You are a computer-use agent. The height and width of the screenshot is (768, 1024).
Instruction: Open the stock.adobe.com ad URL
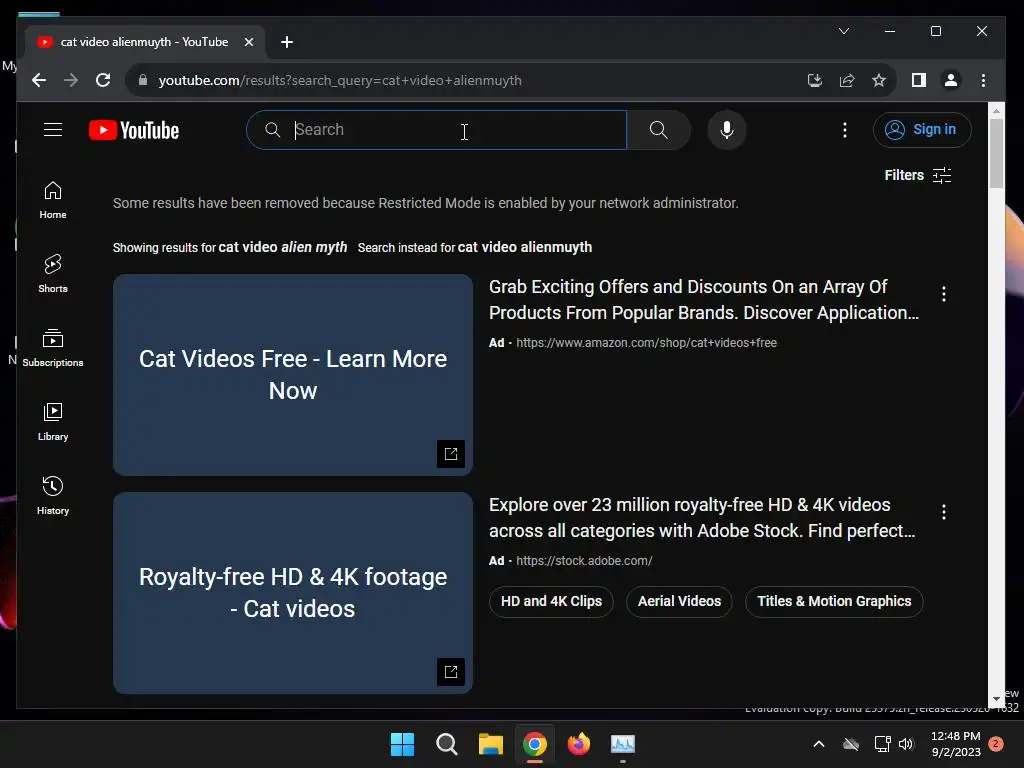[x=584, y=560]
